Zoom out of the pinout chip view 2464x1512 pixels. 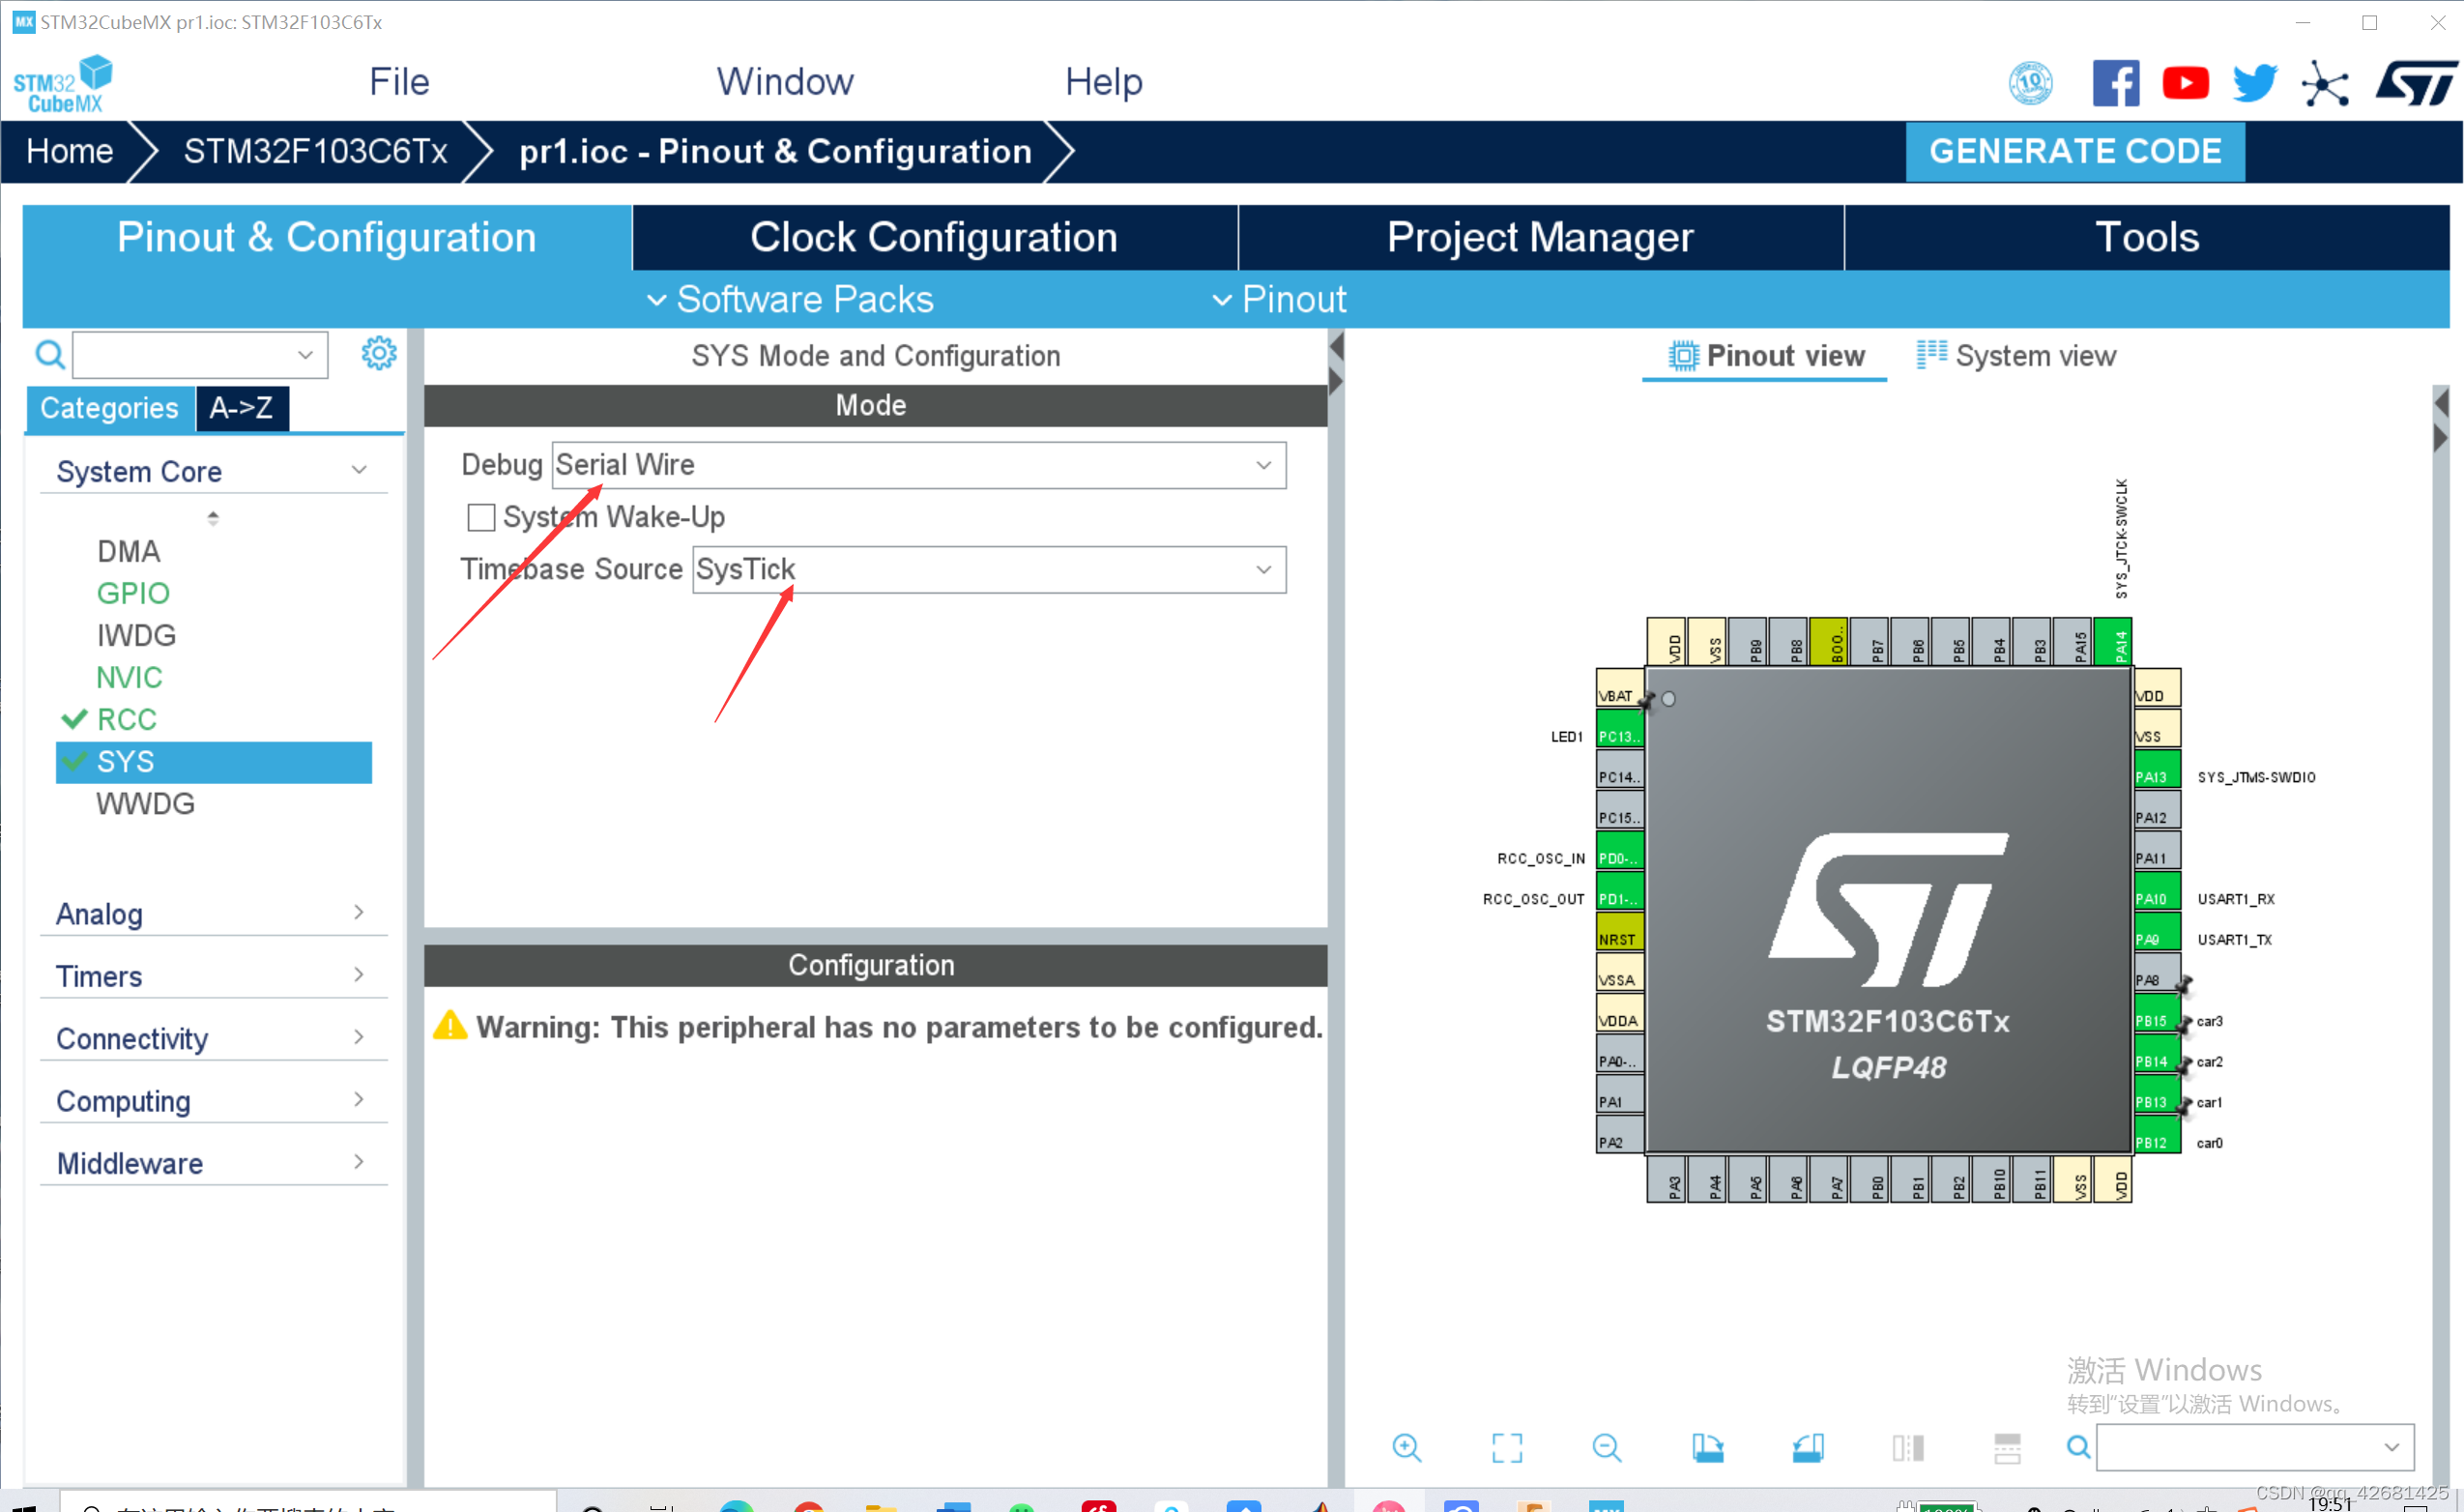coord(1606,1447)
